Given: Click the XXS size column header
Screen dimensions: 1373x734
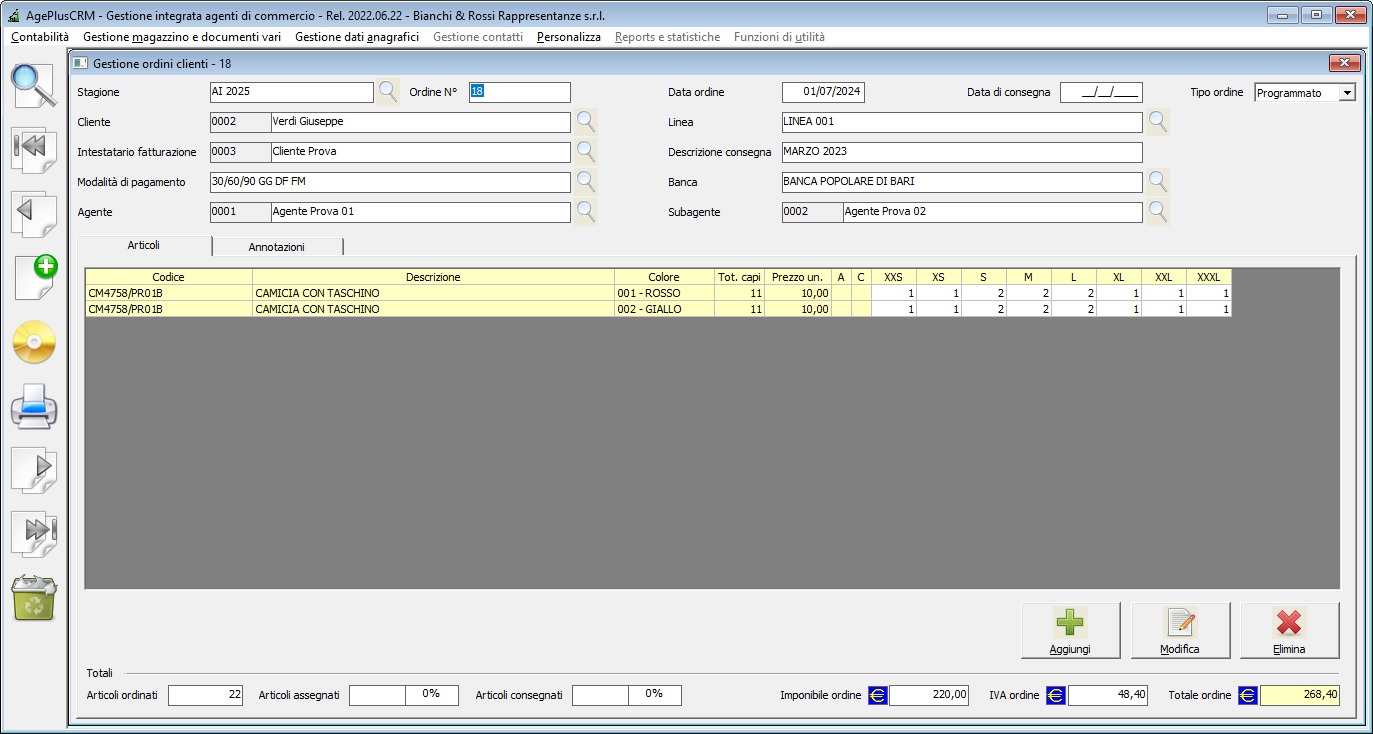Looking at the screenshot, I should (894, 277).
